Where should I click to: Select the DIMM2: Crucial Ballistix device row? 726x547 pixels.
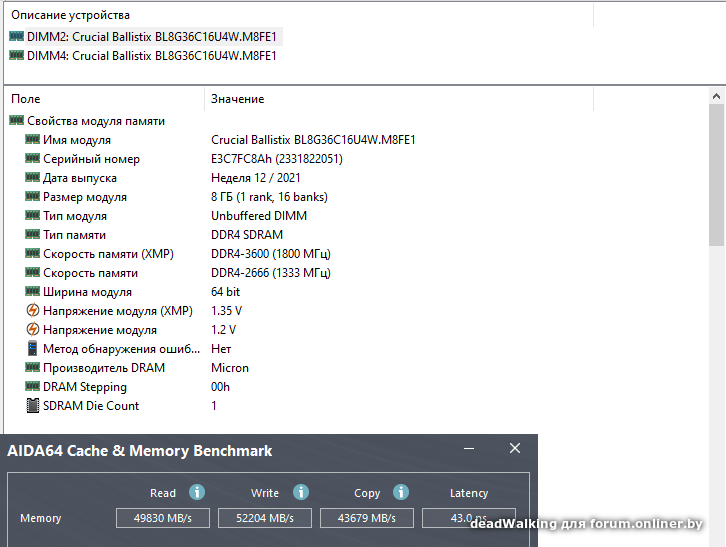[152, 36]
